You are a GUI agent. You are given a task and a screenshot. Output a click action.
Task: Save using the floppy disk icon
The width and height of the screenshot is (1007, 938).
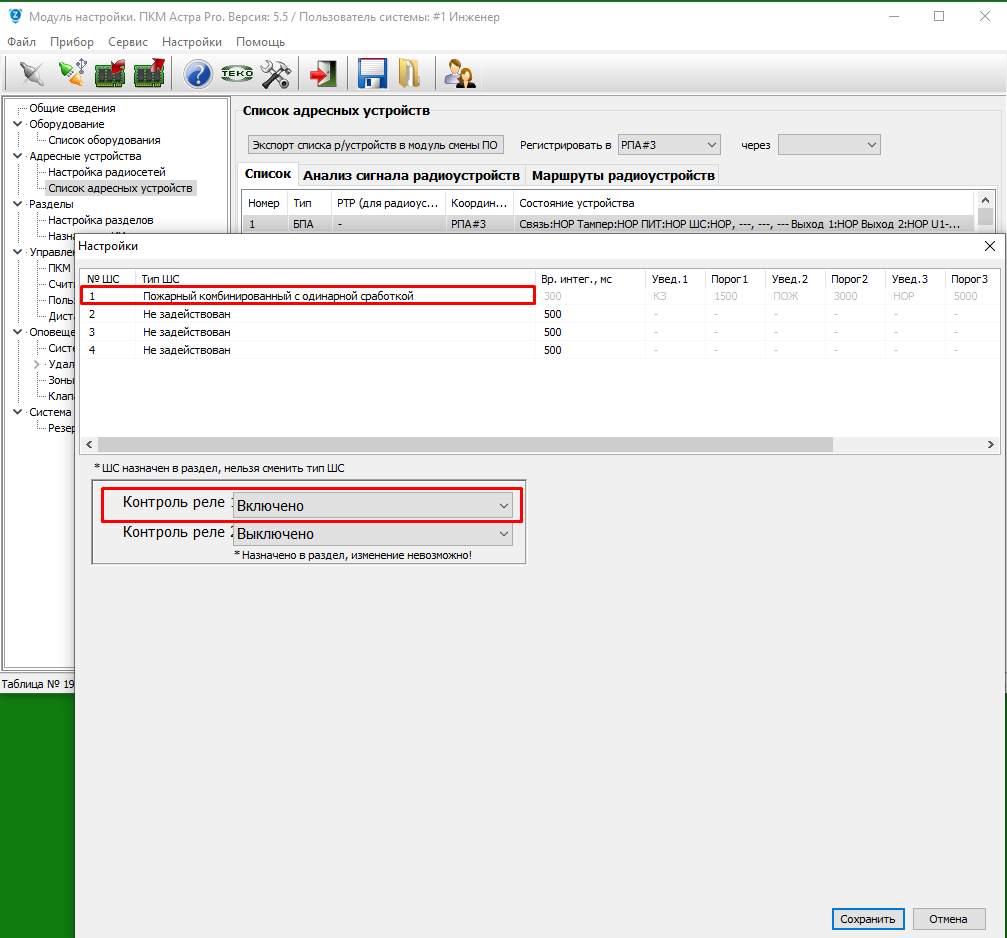point(372,73)
